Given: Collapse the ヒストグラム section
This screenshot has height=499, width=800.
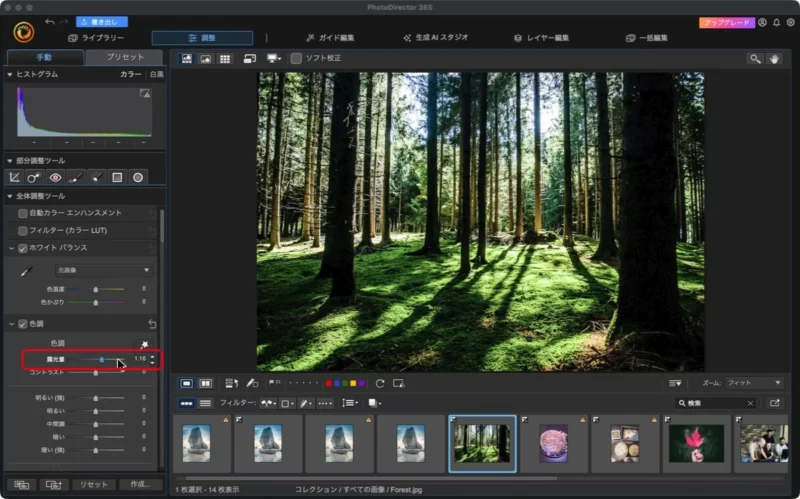Looking at the screenshot, I should click(10, 74).
